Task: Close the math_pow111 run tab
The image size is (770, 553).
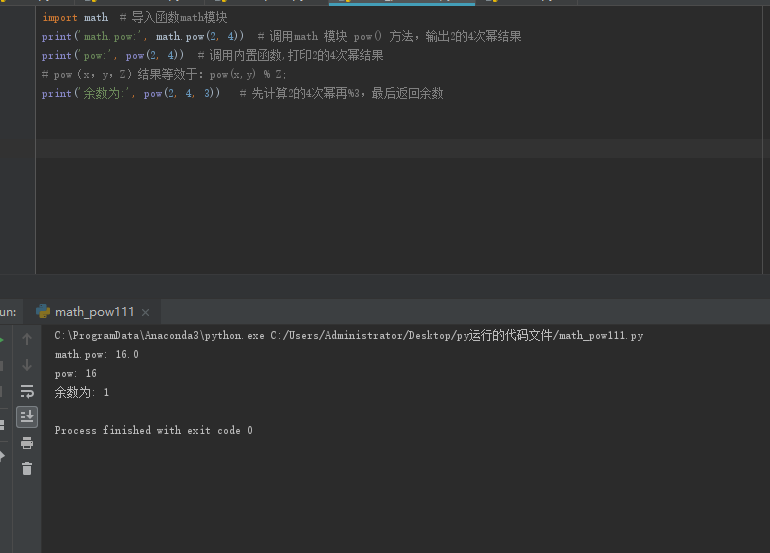Action: (145, 312)
